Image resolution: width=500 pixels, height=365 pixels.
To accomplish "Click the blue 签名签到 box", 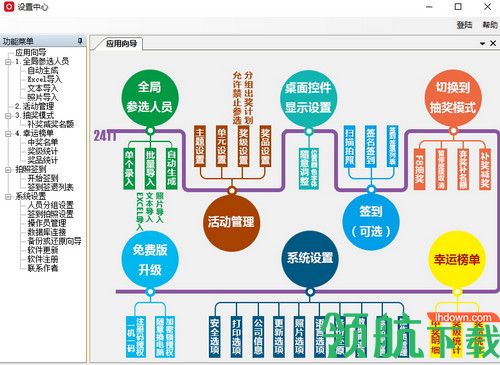I will [x=371, y=146].
